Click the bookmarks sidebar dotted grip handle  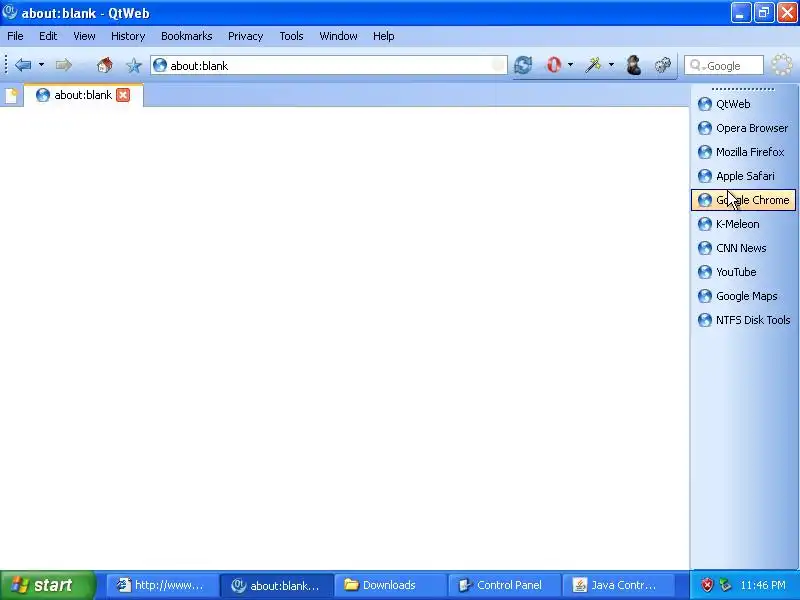(743, 89)
